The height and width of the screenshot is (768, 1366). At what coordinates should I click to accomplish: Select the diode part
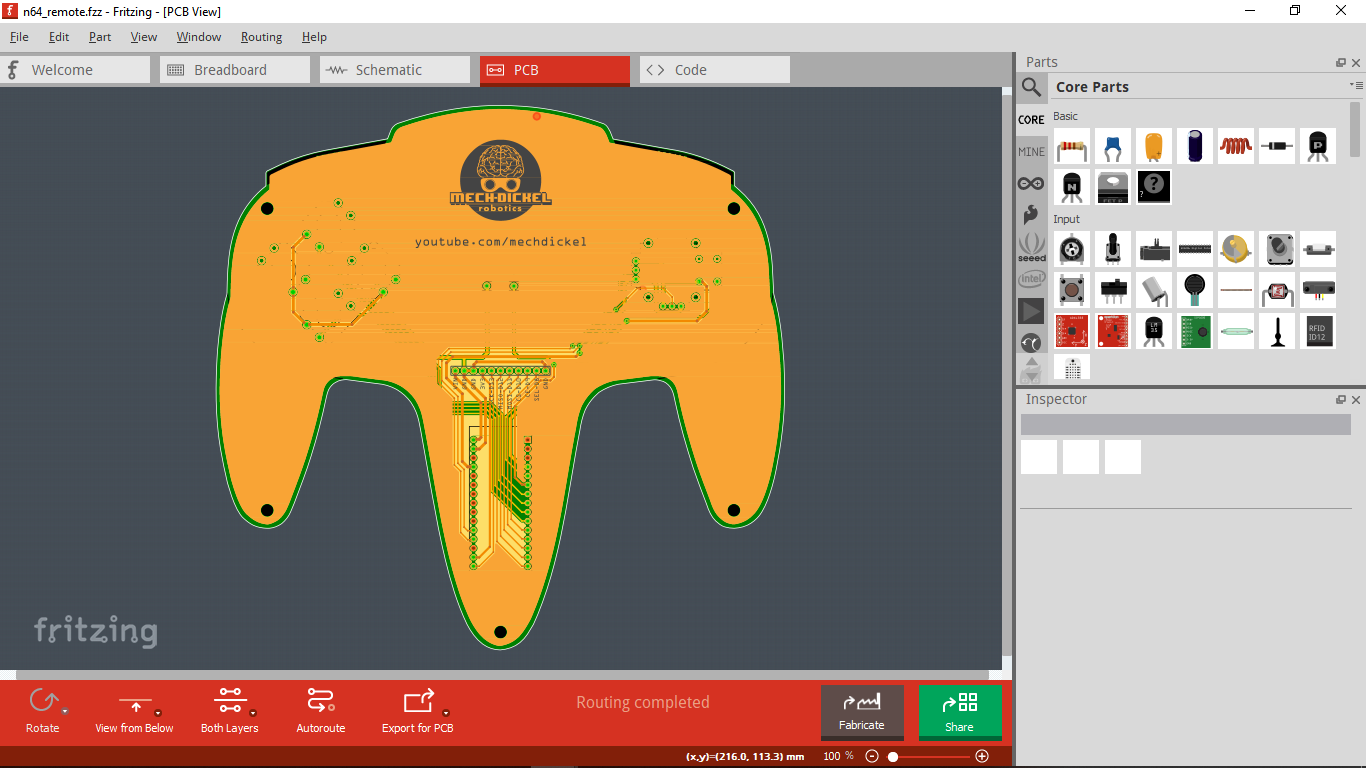(1277, 146)
